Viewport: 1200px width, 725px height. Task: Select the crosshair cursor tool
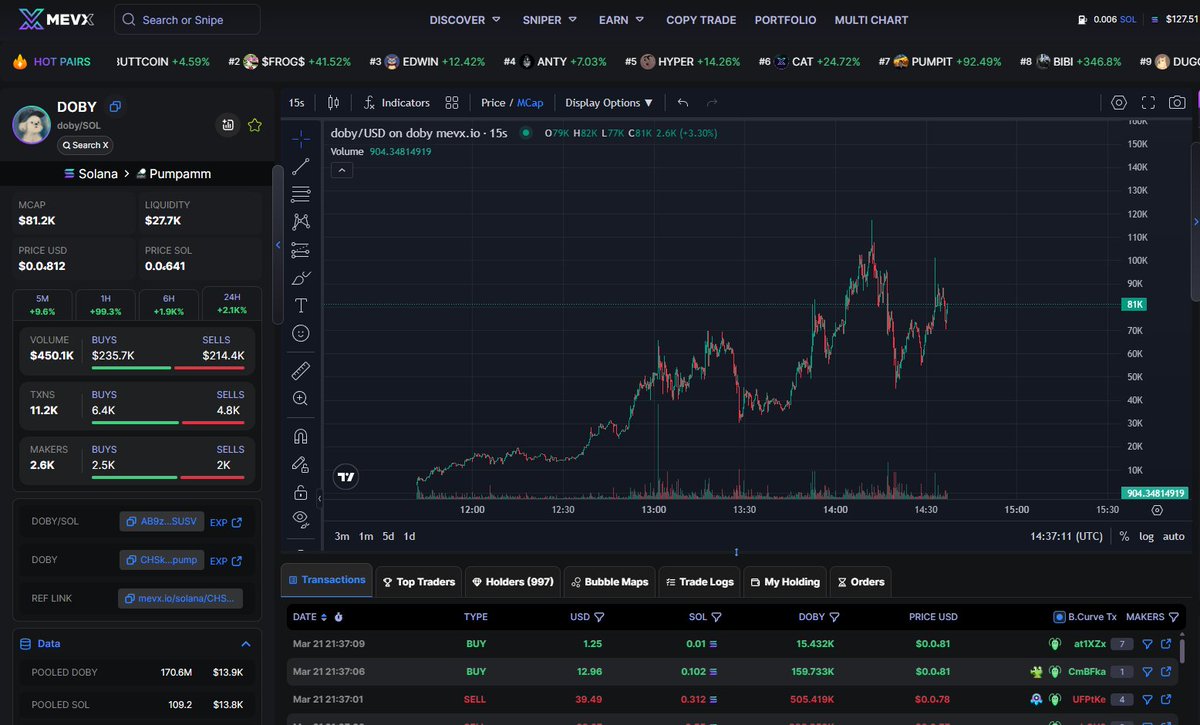[300, 139]
